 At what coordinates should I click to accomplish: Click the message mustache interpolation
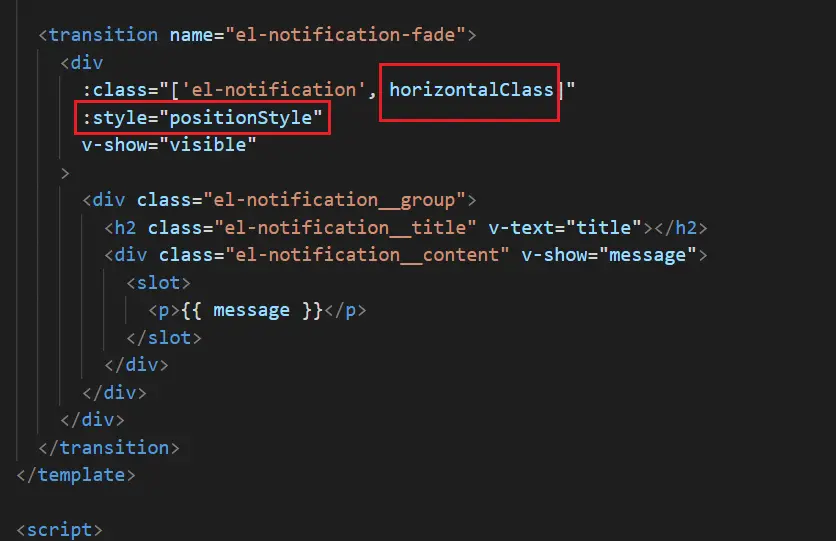pyautogui.click(x=252, y=311)
